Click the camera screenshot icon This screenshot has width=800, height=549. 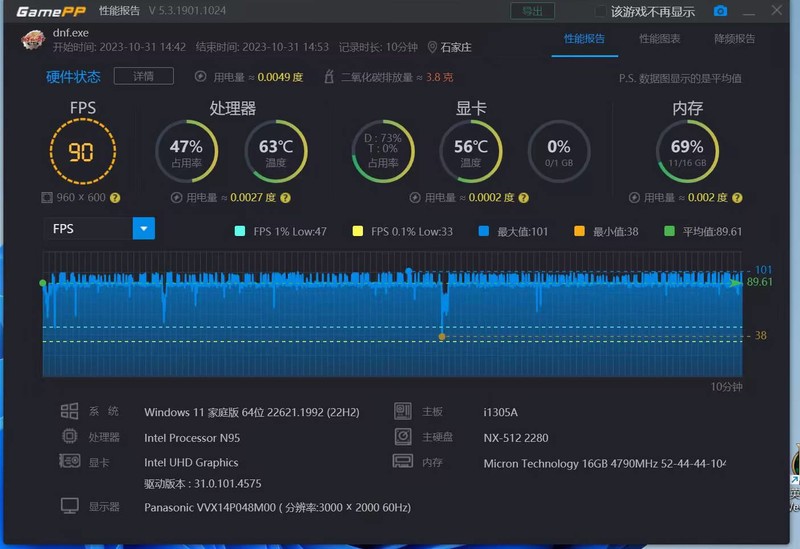click(720, 11)
